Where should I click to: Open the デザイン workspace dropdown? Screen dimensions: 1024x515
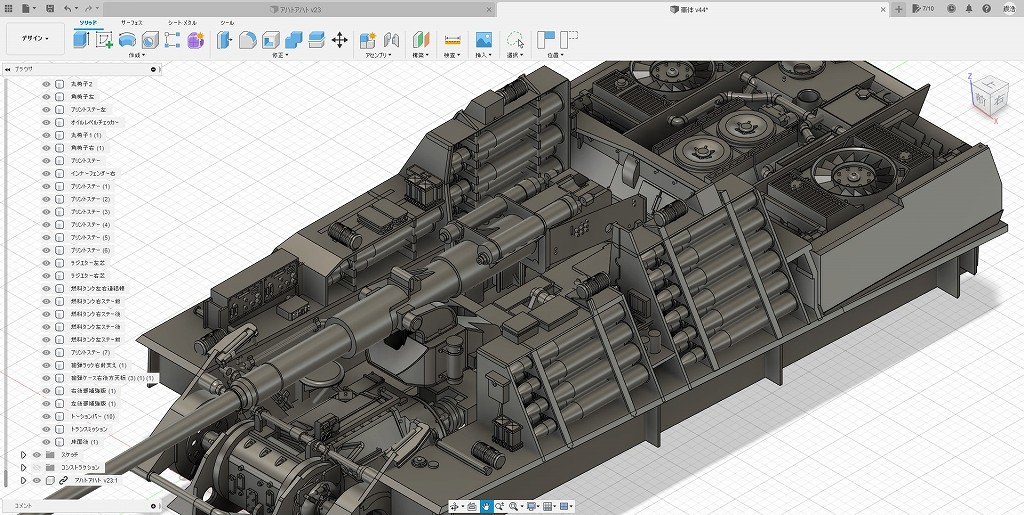coord(34,39)
